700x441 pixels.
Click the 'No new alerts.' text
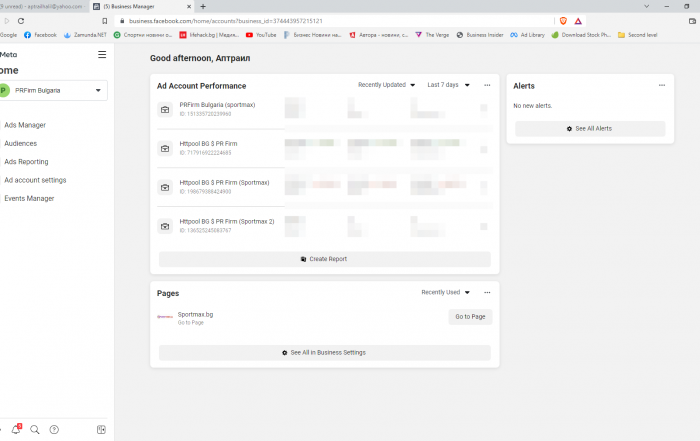click(533, 106)
